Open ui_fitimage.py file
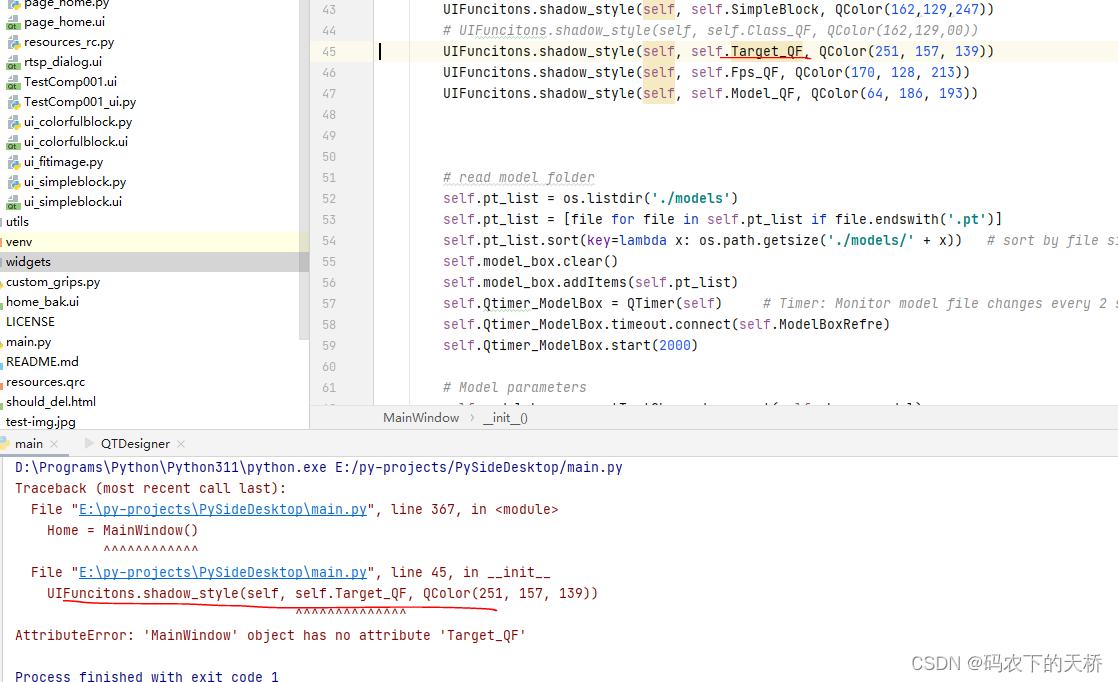The image size is (1118, 682). [63, 162]
